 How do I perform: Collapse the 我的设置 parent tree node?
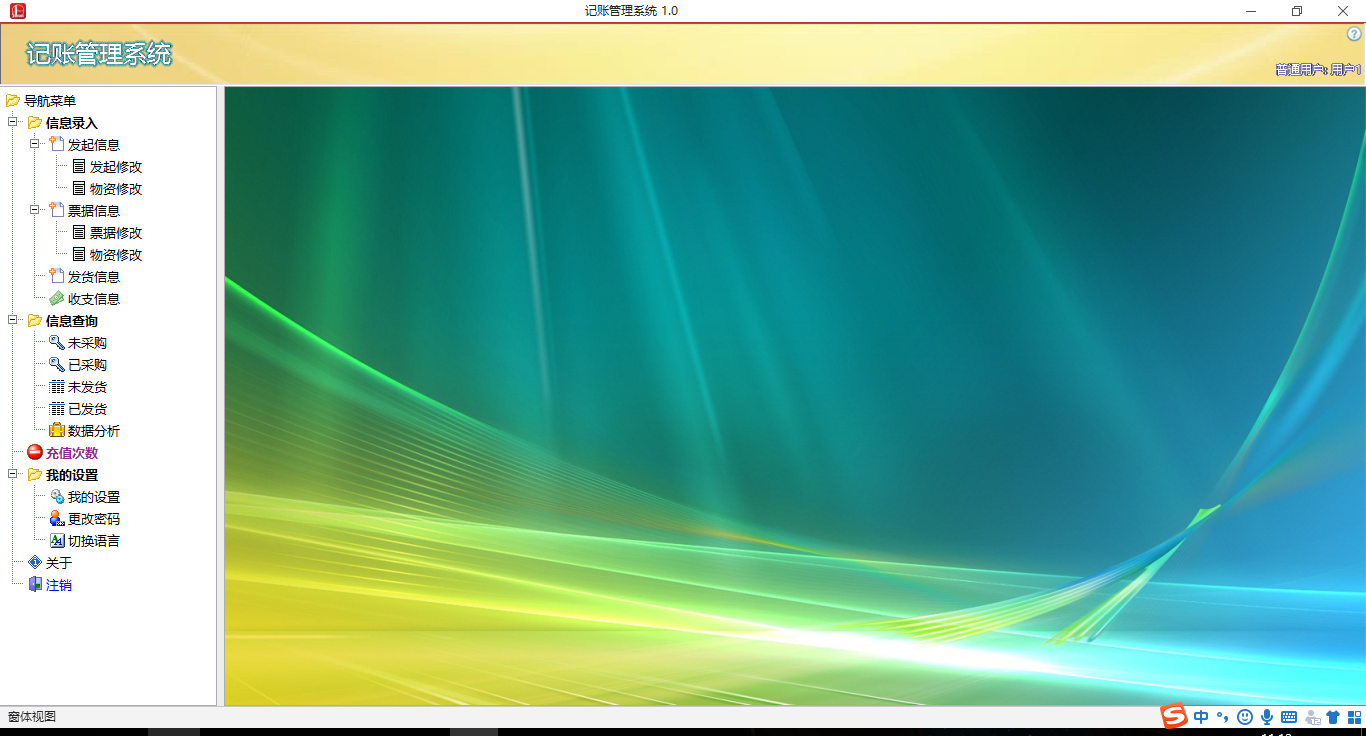(x=13, y=474)
